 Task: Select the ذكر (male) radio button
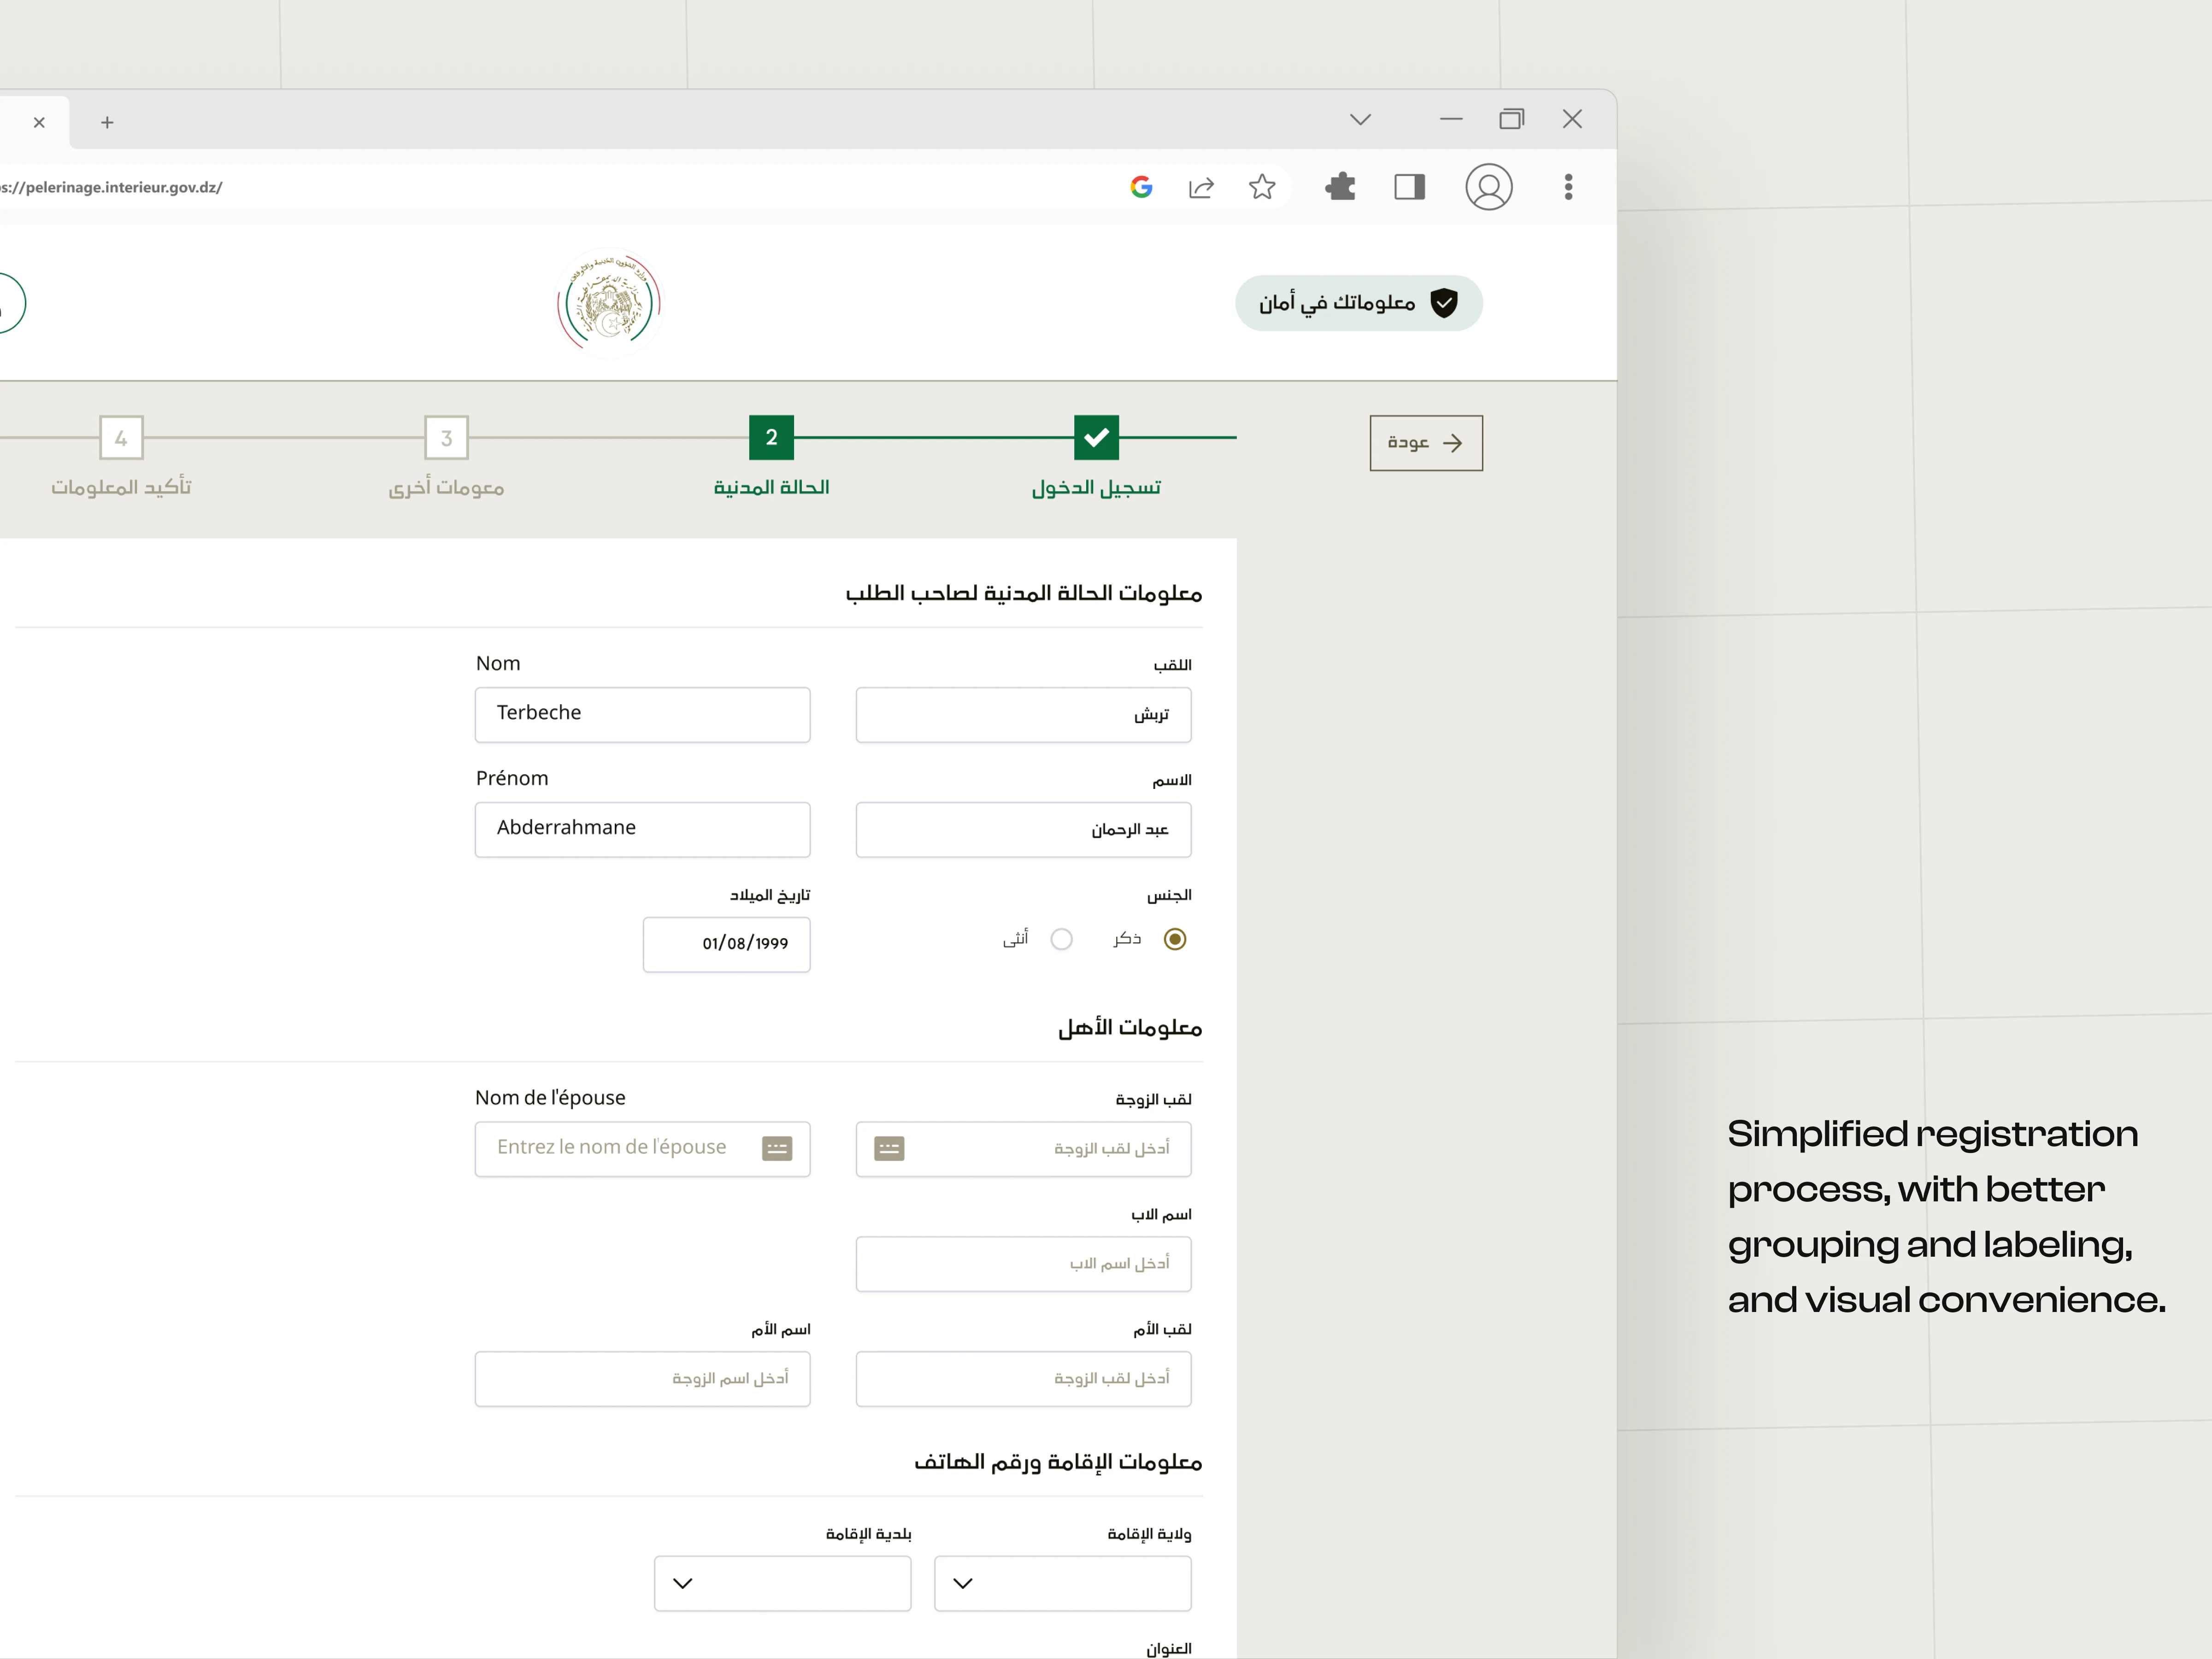click(x=1175, y=939)
